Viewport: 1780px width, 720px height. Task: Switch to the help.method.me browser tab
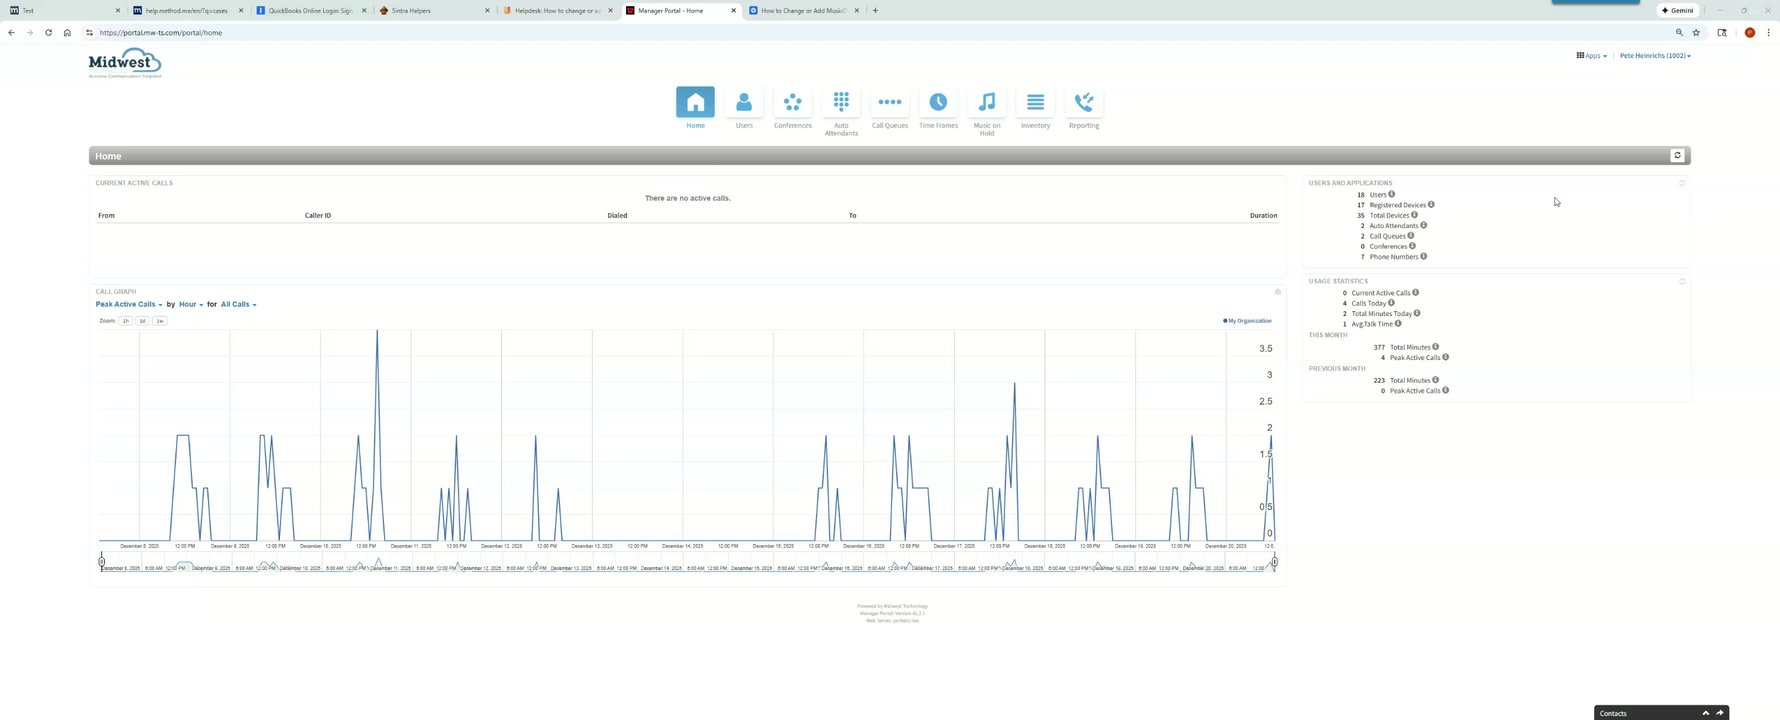pyautogui.click(x=187, y=11)
